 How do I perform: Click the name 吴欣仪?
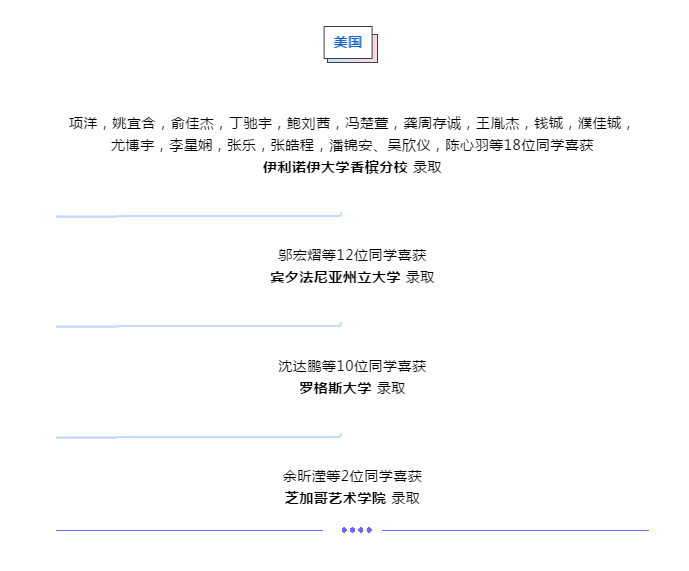pos(409,145)
